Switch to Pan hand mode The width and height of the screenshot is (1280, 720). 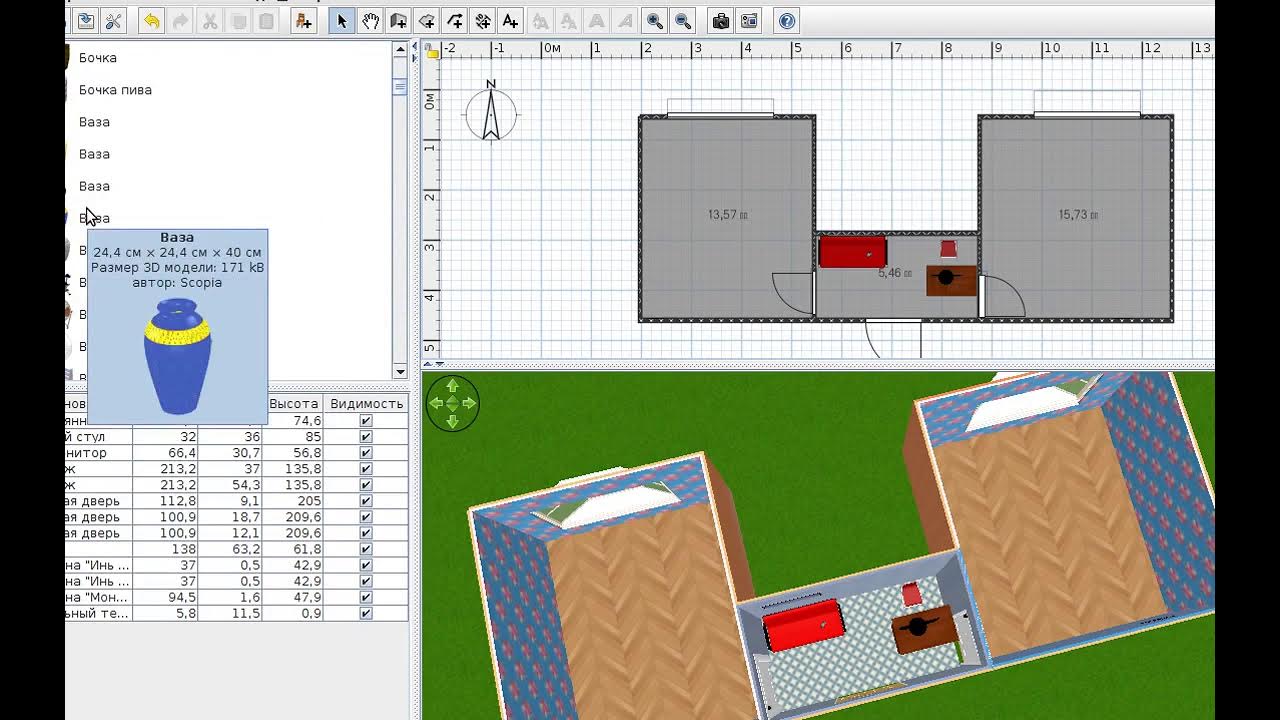coord(370,20)
